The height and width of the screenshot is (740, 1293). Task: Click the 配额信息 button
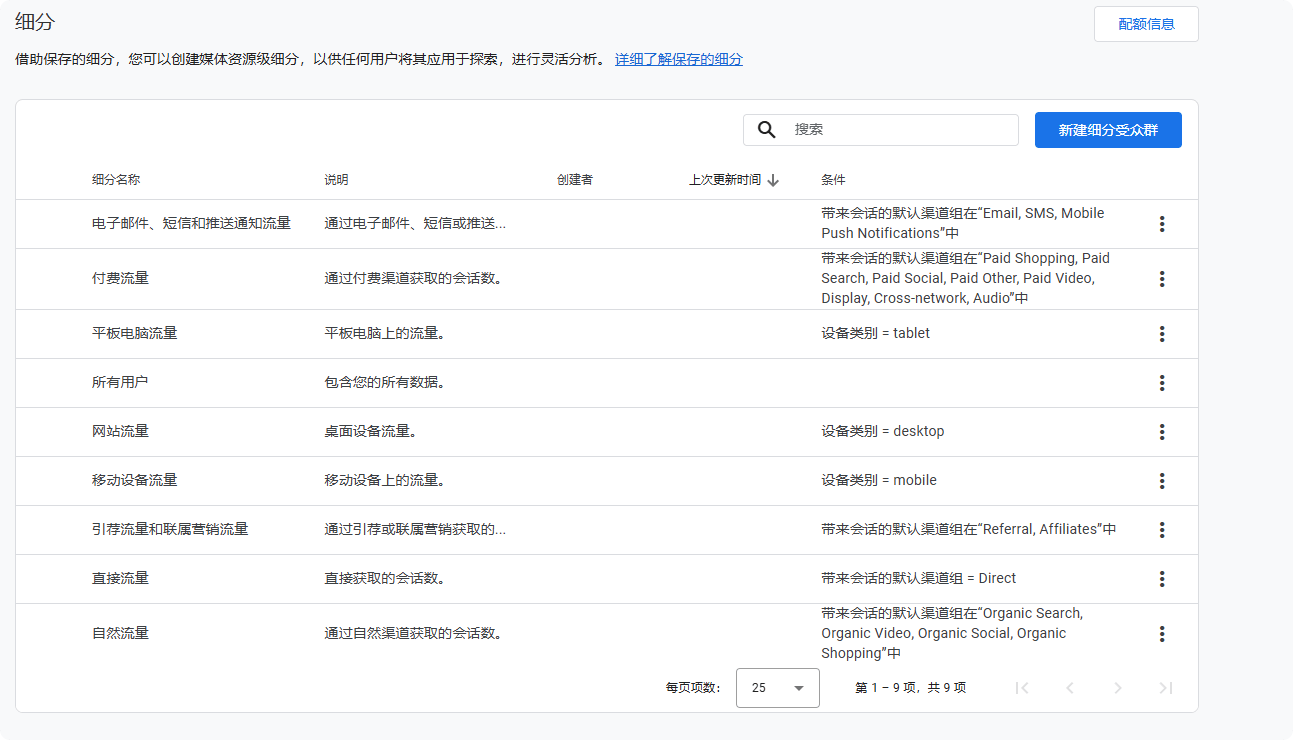pyautogui.click(x=1145, y=24)
